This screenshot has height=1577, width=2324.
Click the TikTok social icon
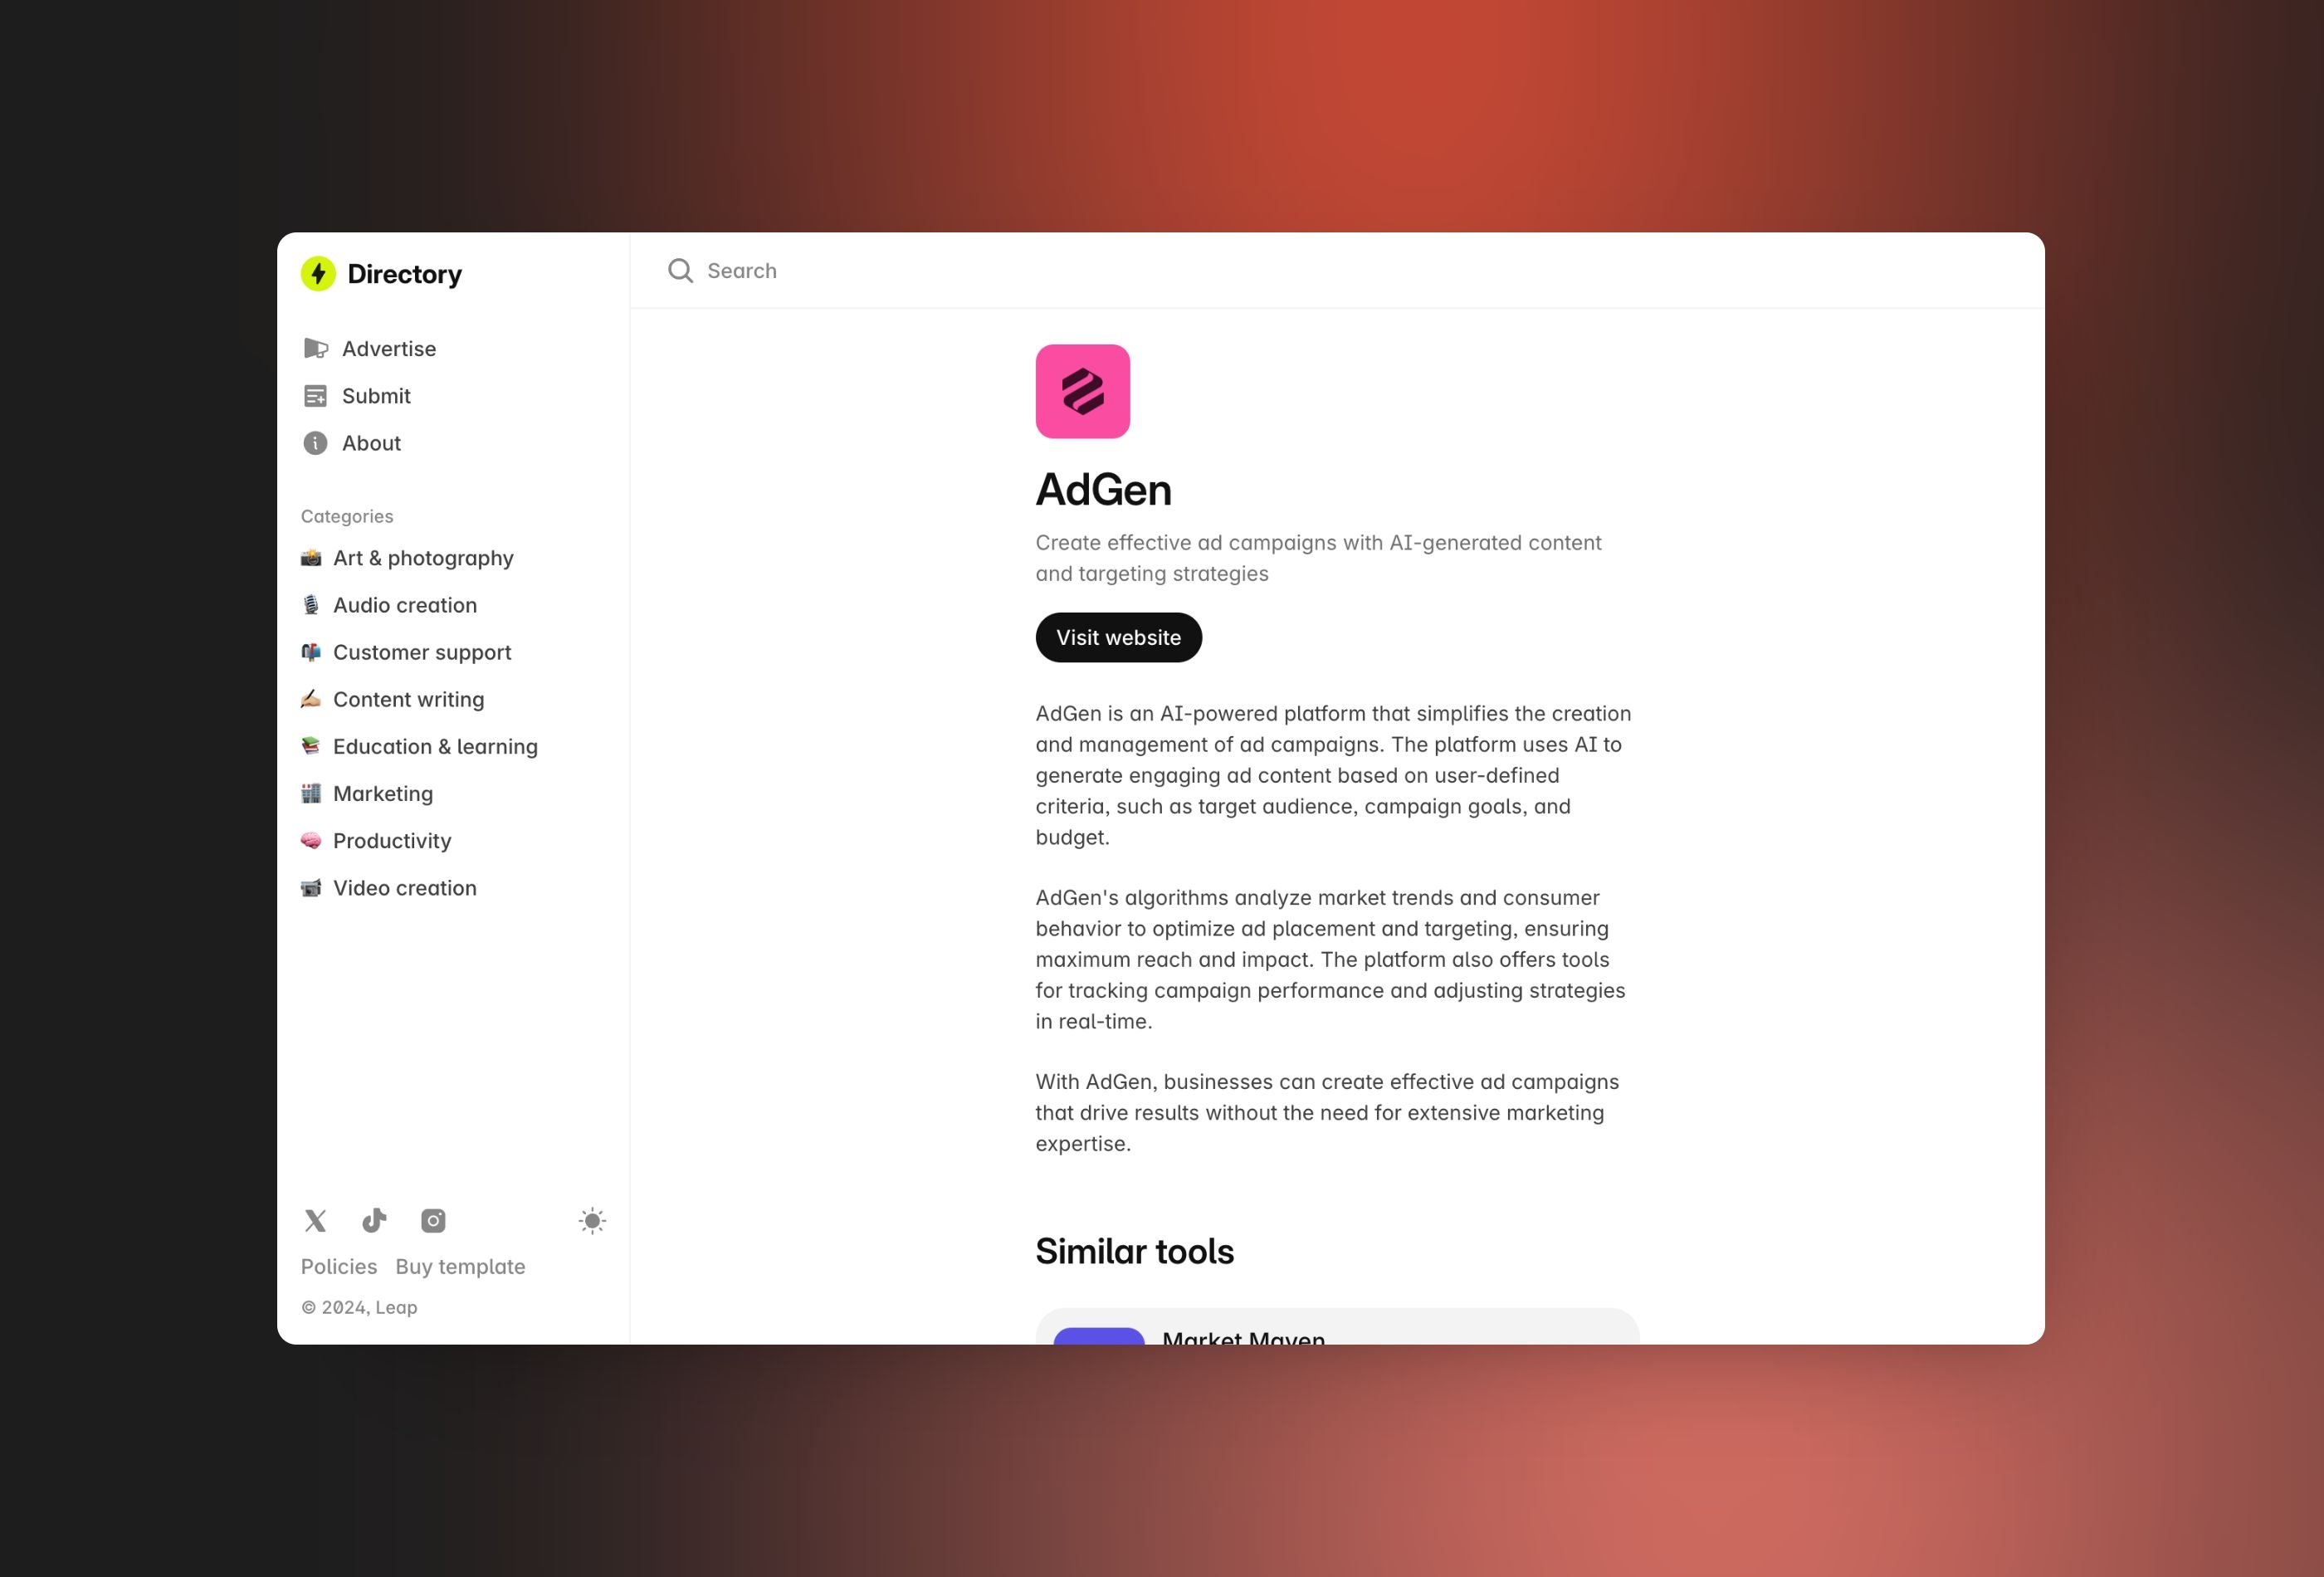[374, 1220]
